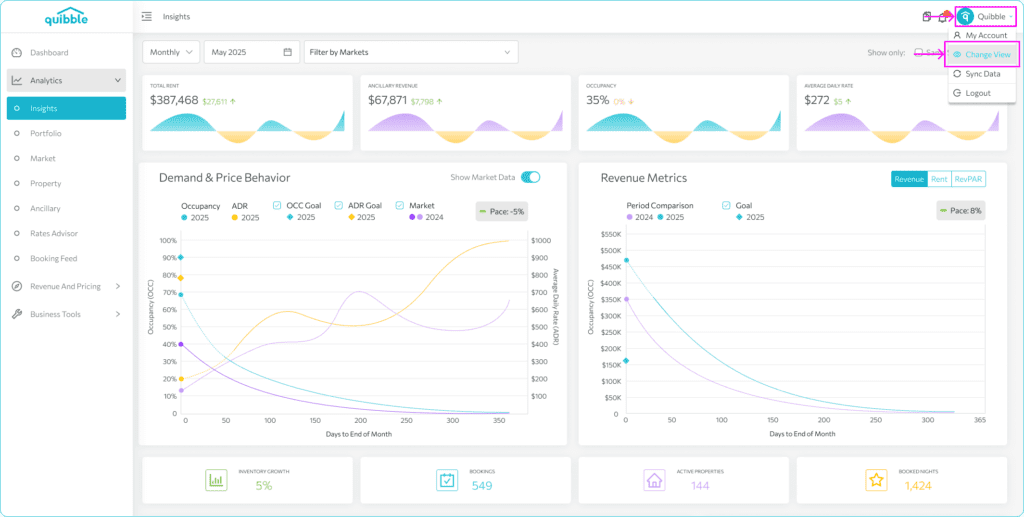Click the Booked Nights value 1,424

(x=918, y=486)
